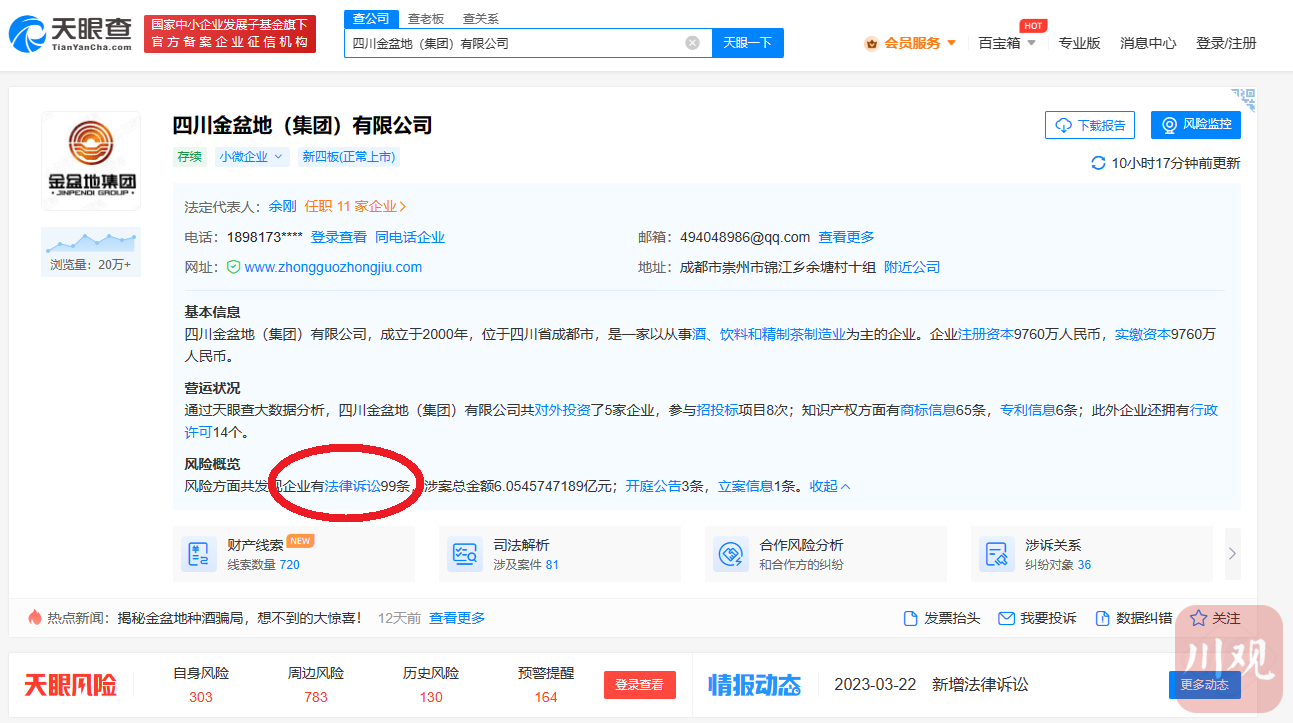Clear the search box with X icon
Screen dimensions: 1293x723
[x=692, y=43]
